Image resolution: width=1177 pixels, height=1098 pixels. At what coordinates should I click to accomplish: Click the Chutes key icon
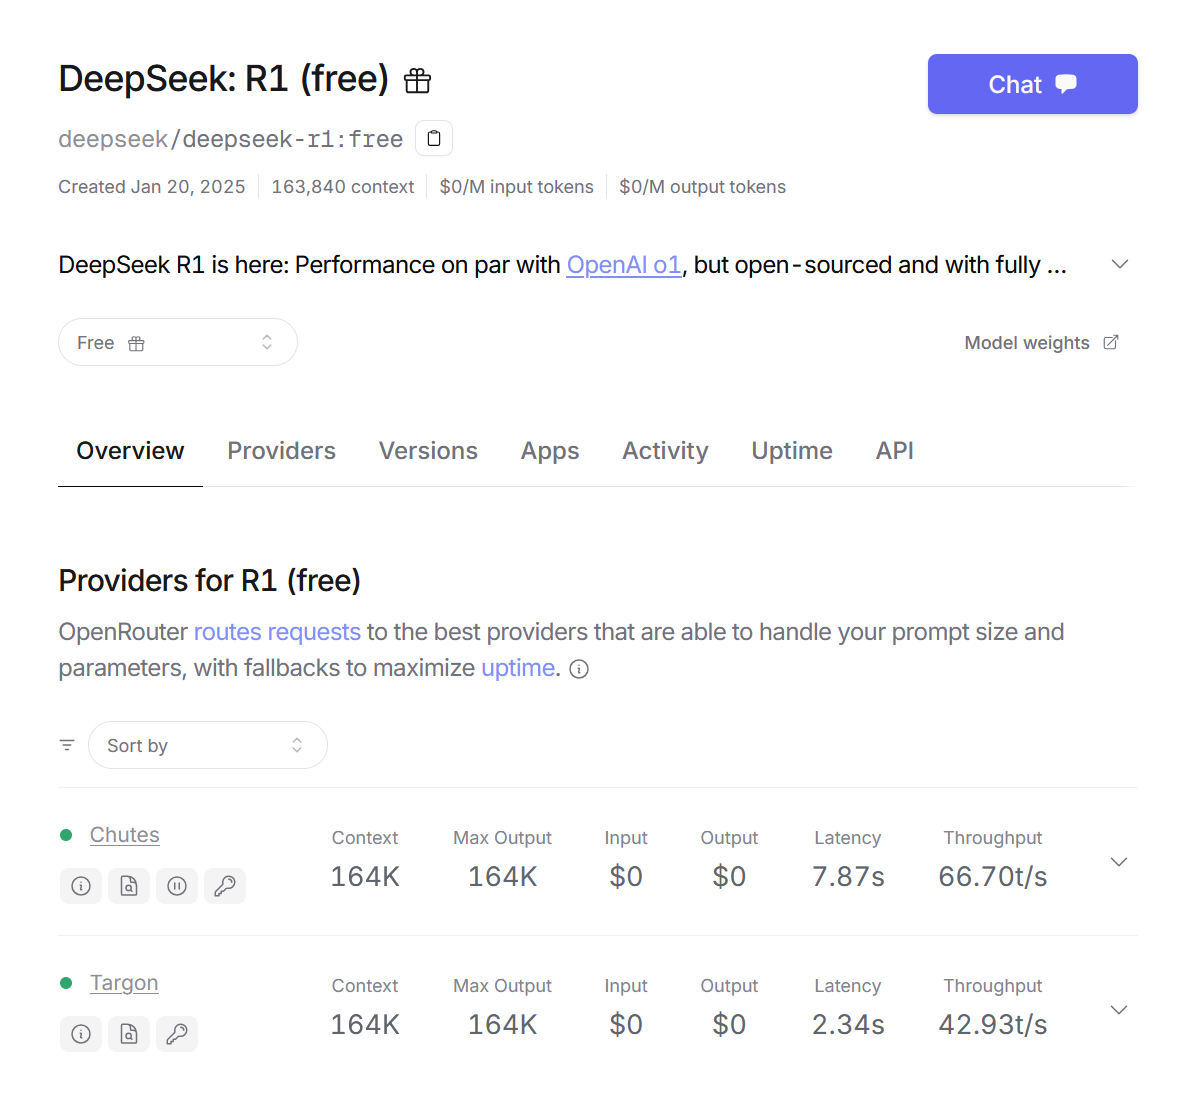coord(225,886)
